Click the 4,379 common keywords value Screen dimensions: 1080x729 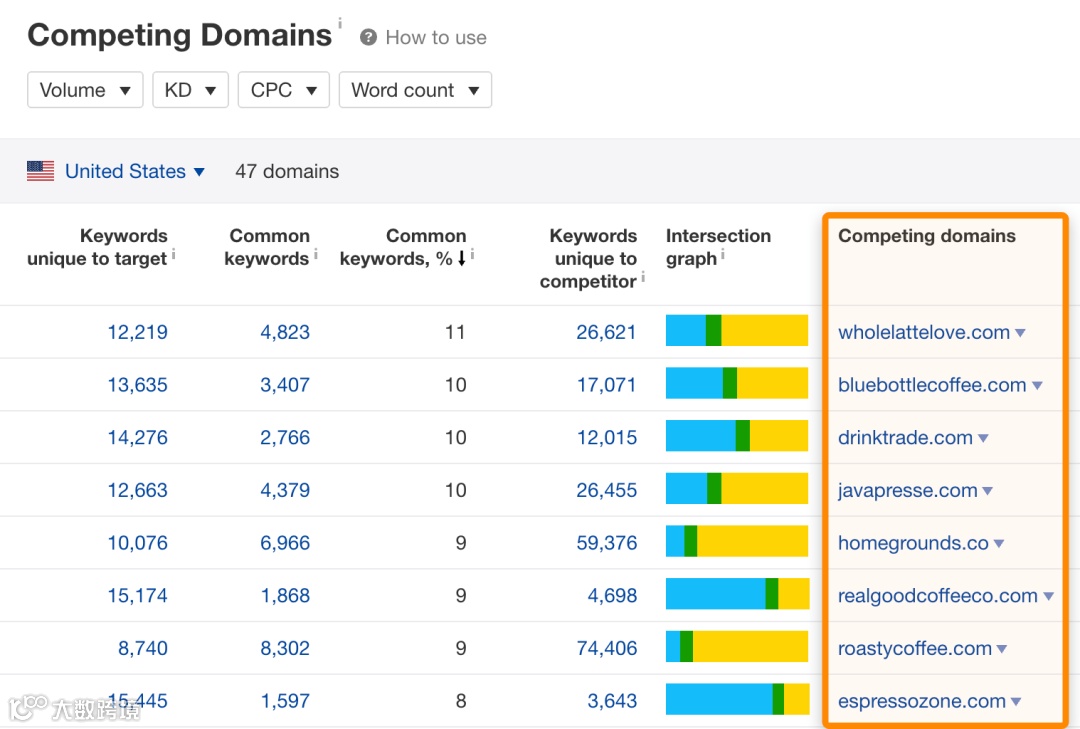(285, 490)
